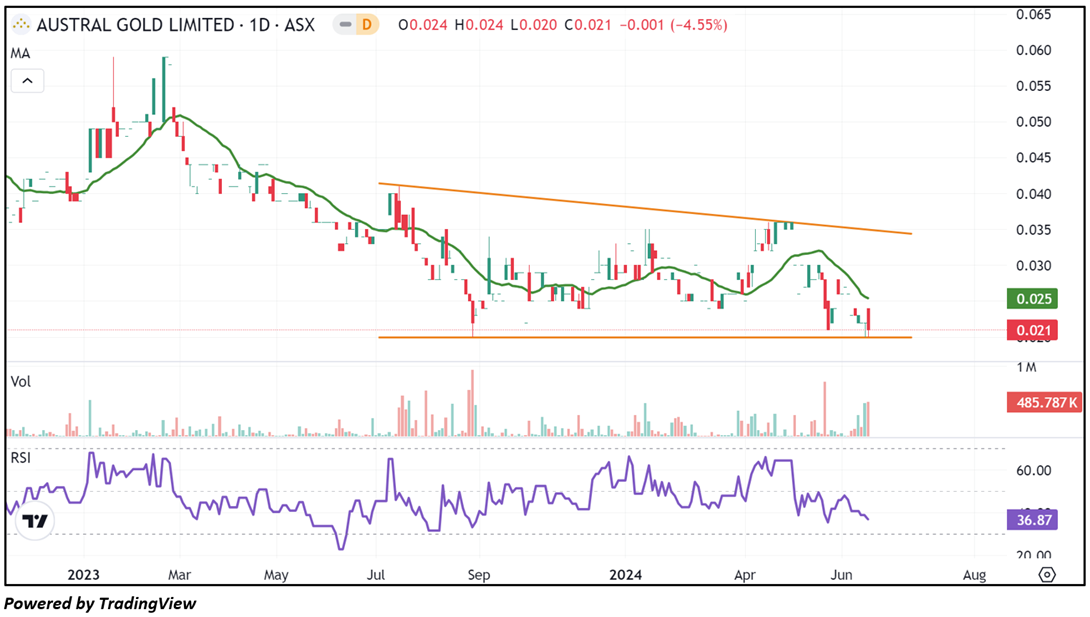Click the Aug time axis label
1090x617 pixels.
[x=974, y=575]
